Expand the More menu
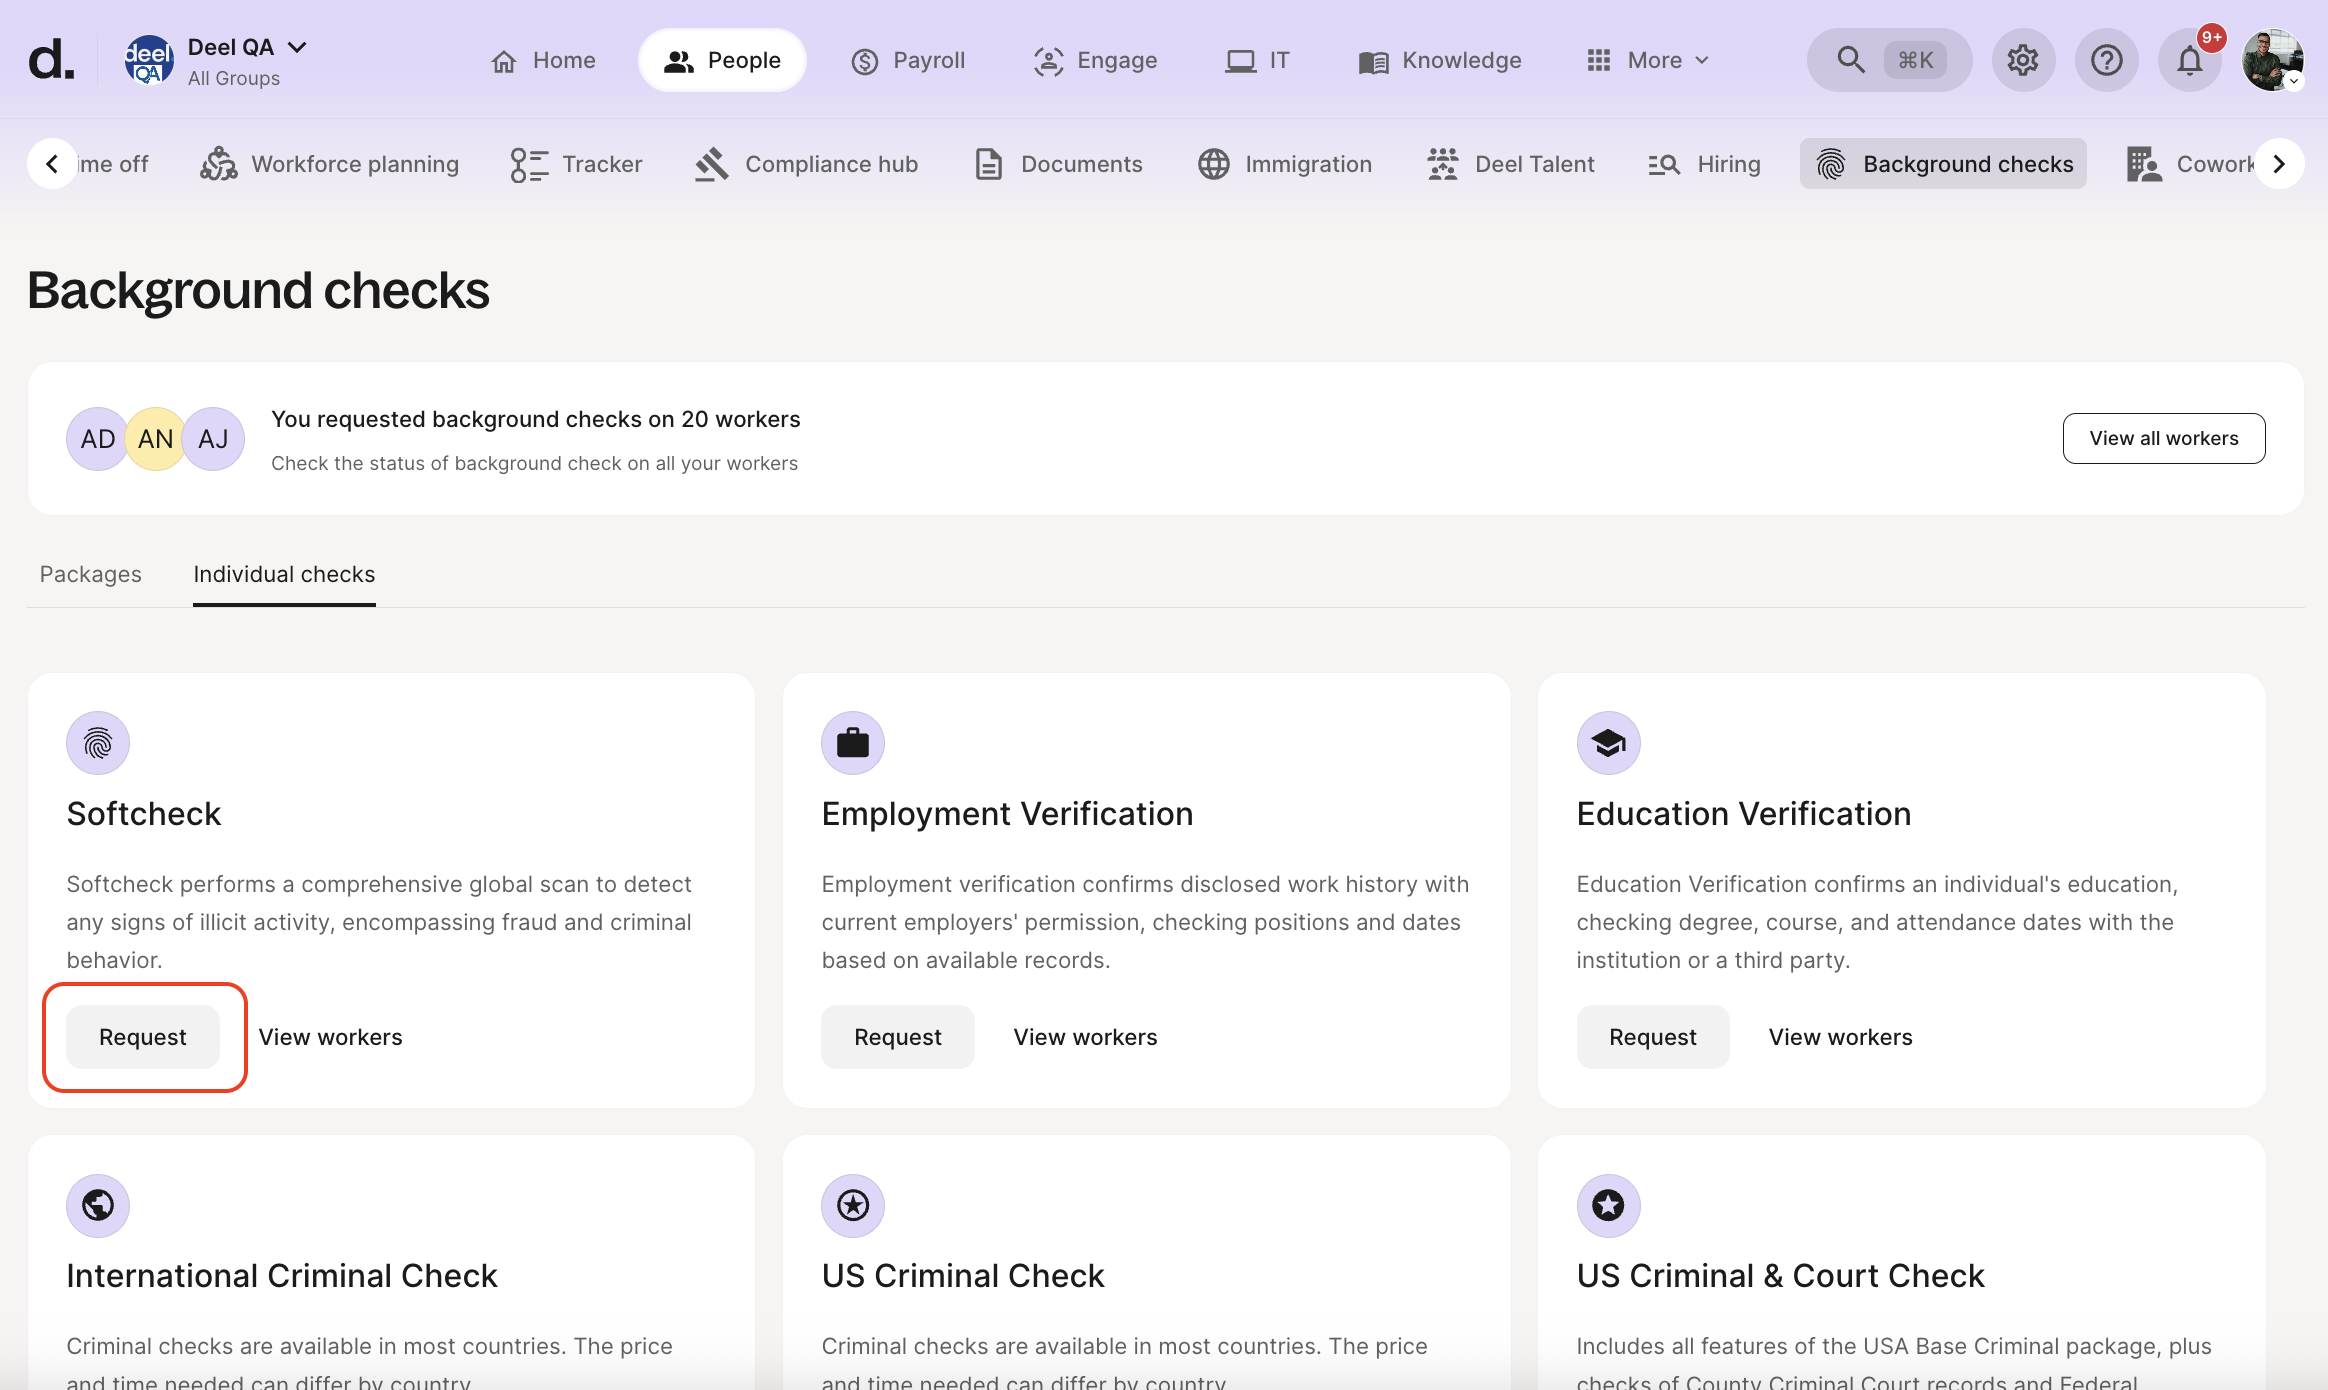This screenshot has height=1390, width=2328. [x=1648, y=60]
